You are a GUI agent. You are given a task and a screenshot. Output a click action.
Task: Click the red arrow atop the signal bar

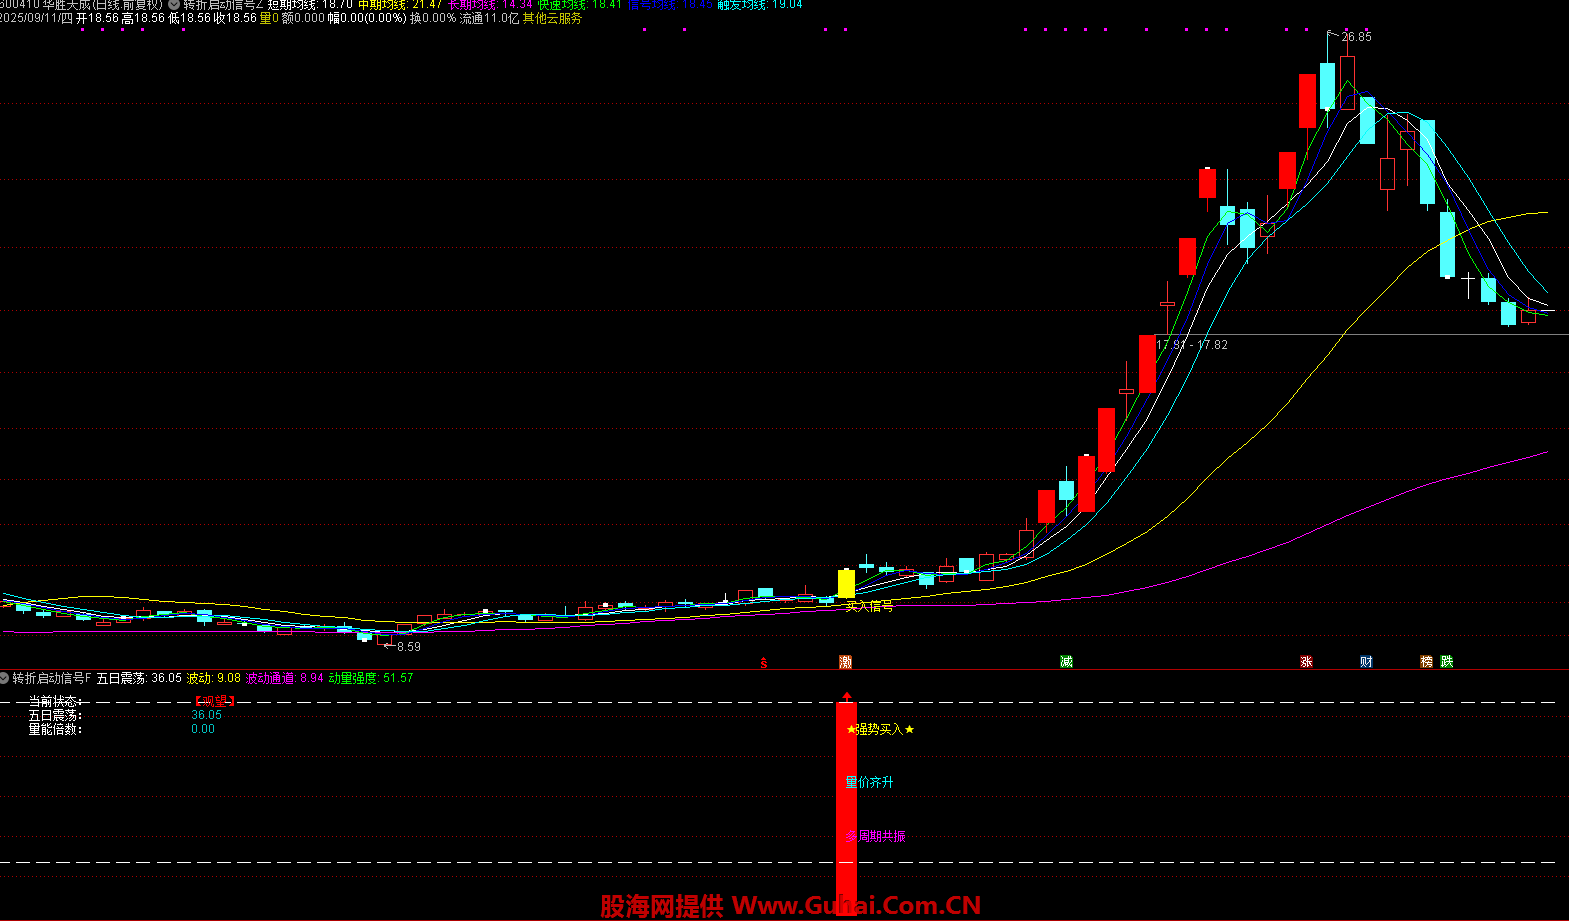pyautogui.click(x=847, y=696)
